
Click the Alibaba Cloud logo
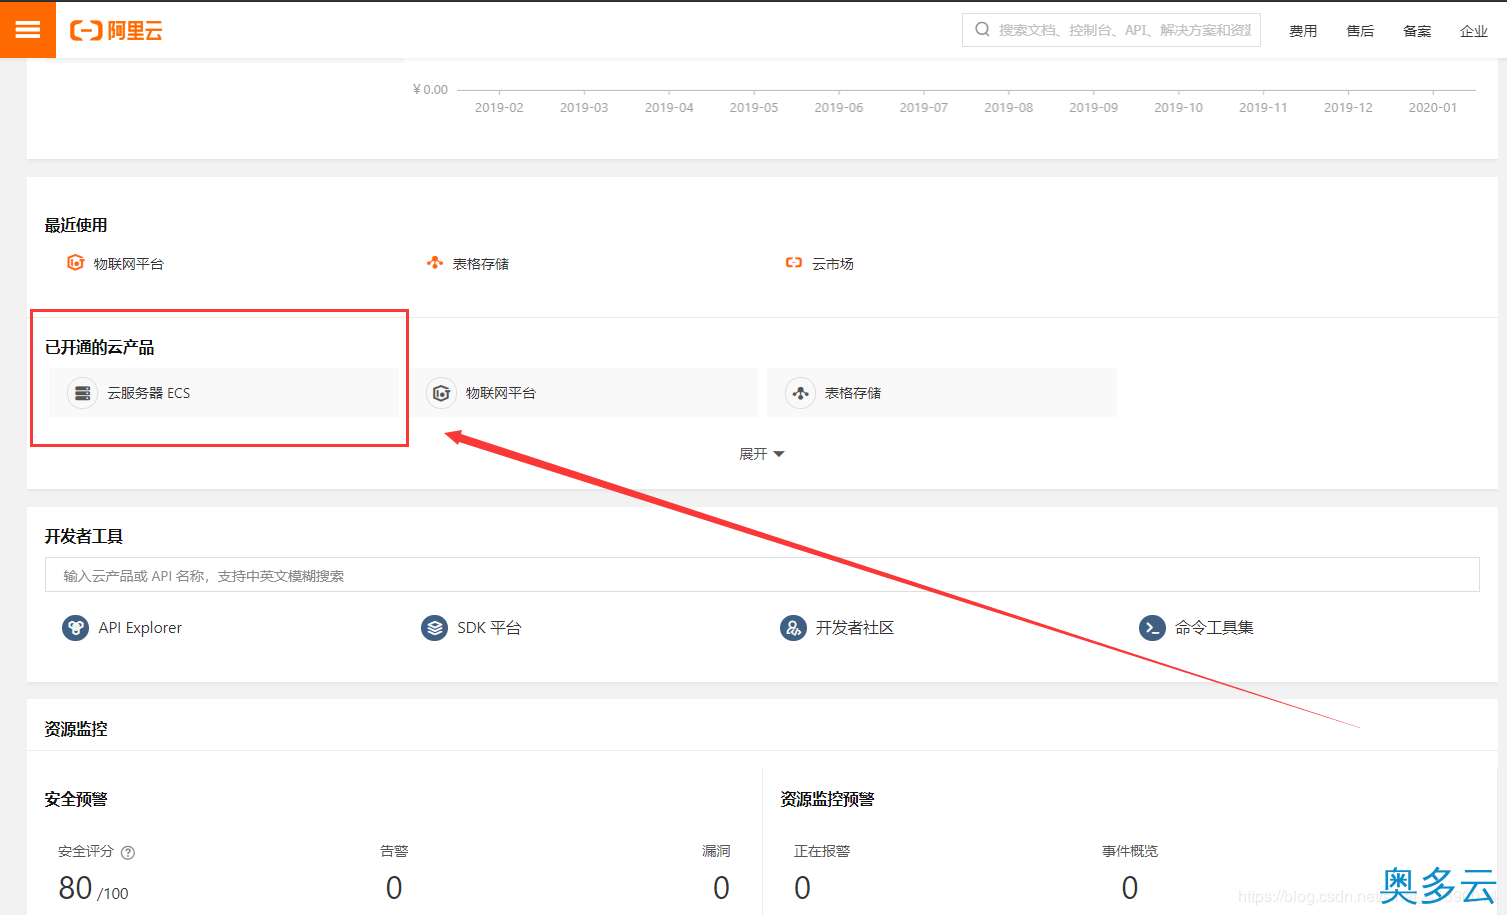116,31
